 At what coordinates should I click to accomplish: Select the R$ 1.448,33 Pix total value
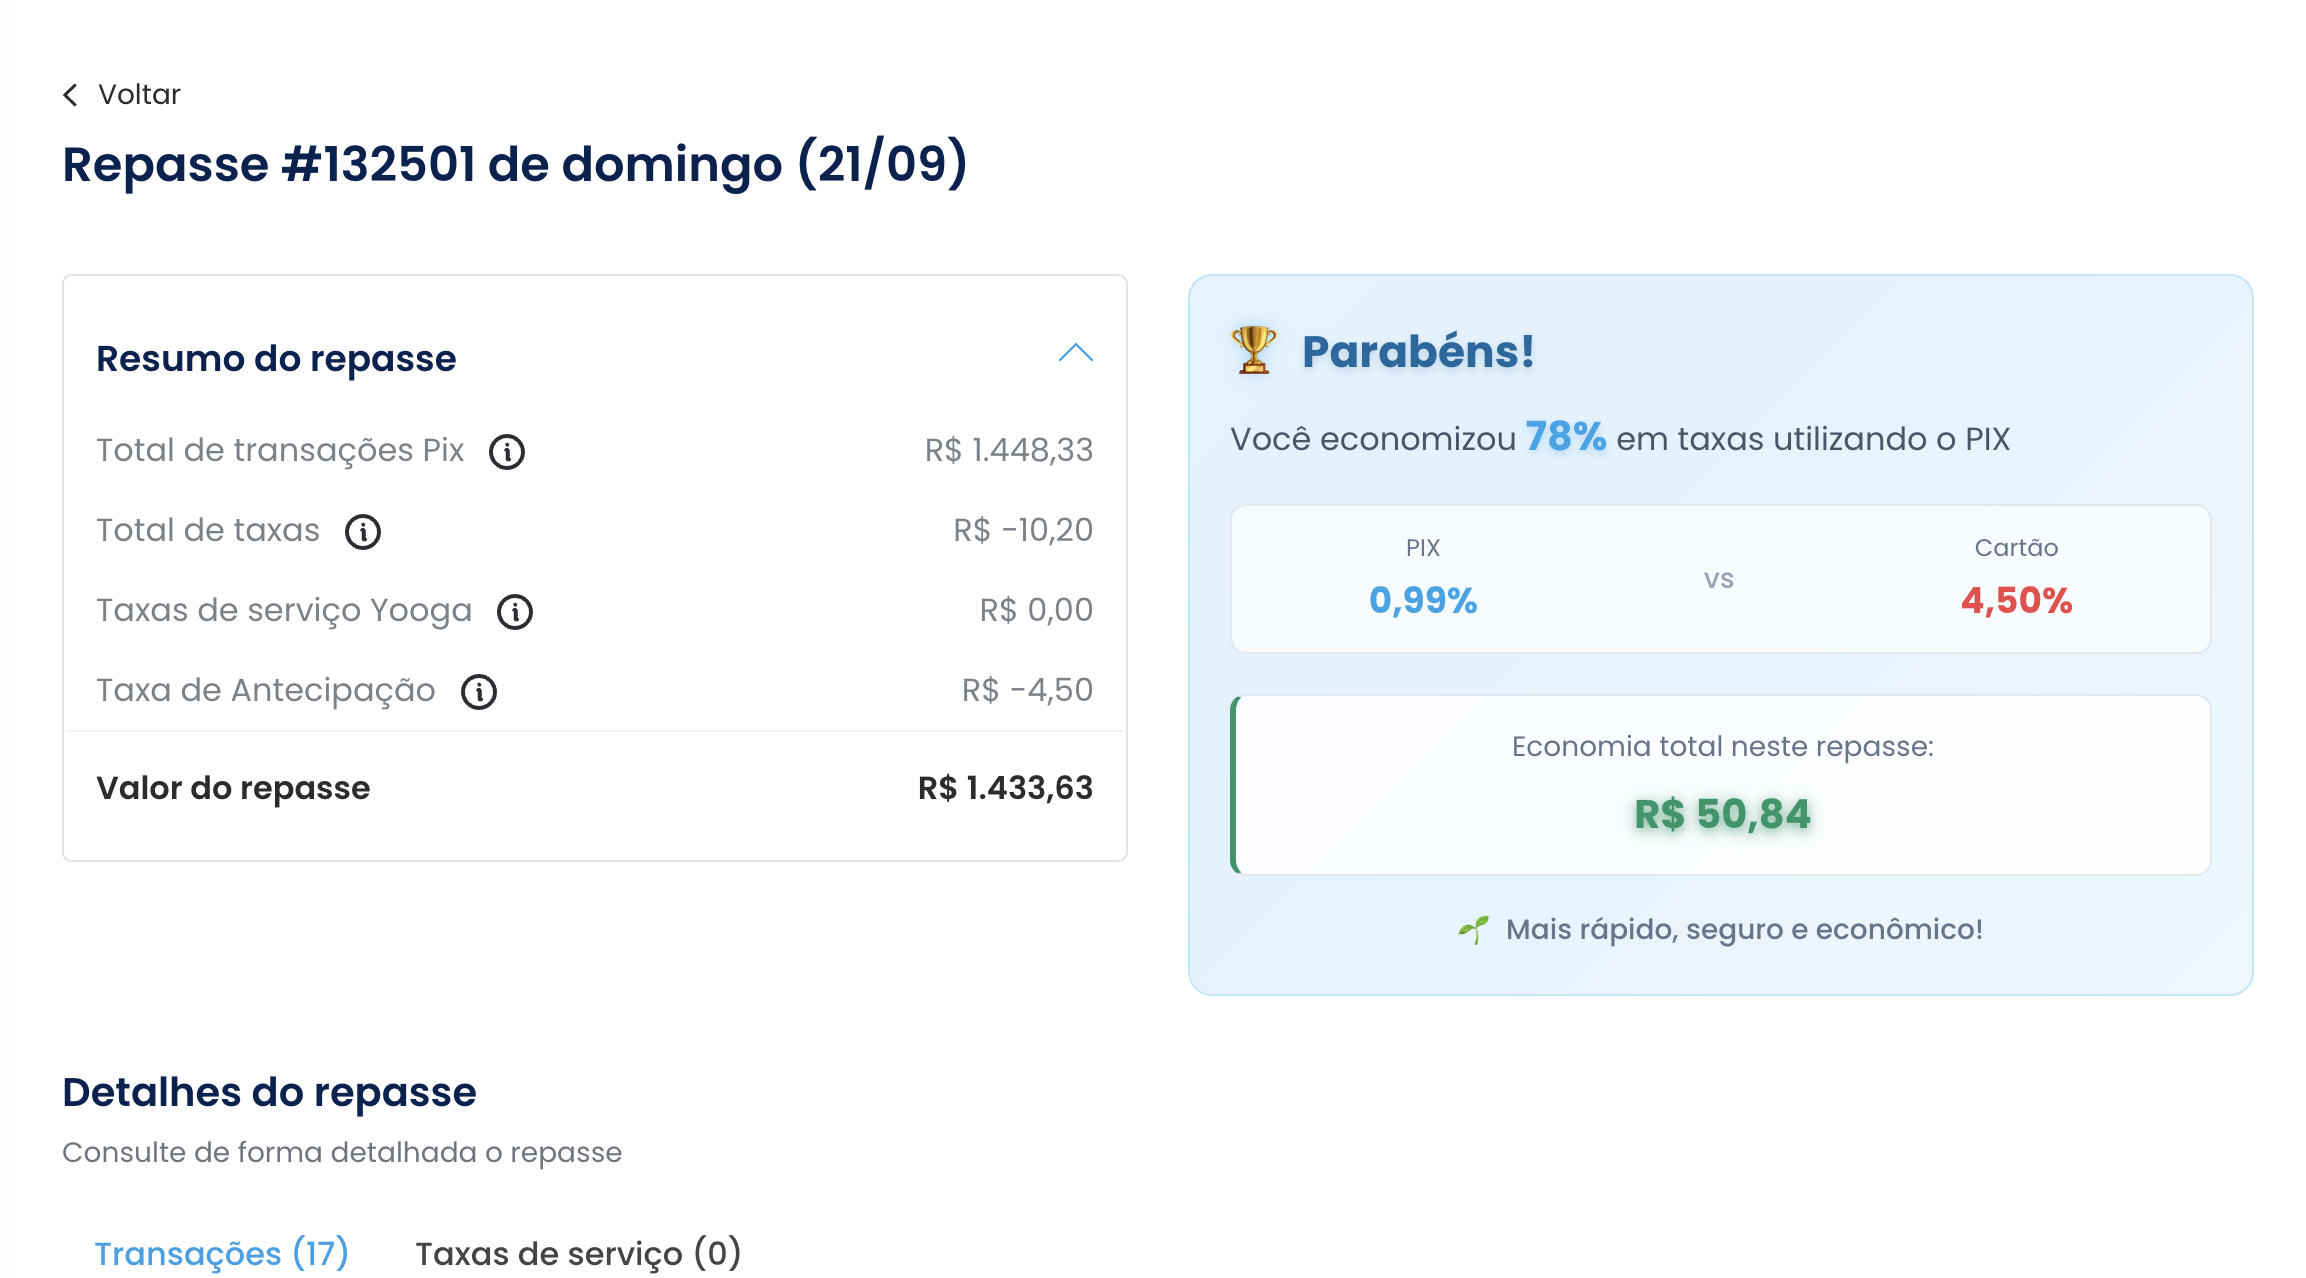click(x=1008, y=450)
